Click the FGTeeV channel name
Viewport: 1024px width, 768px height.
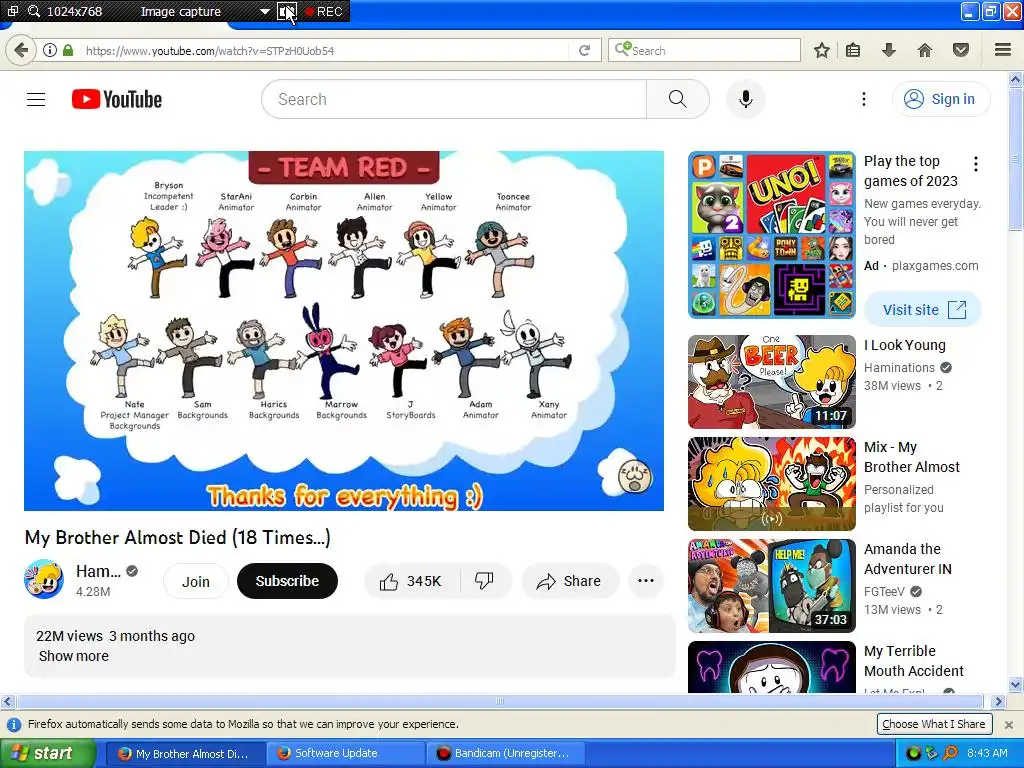[884, 592]
